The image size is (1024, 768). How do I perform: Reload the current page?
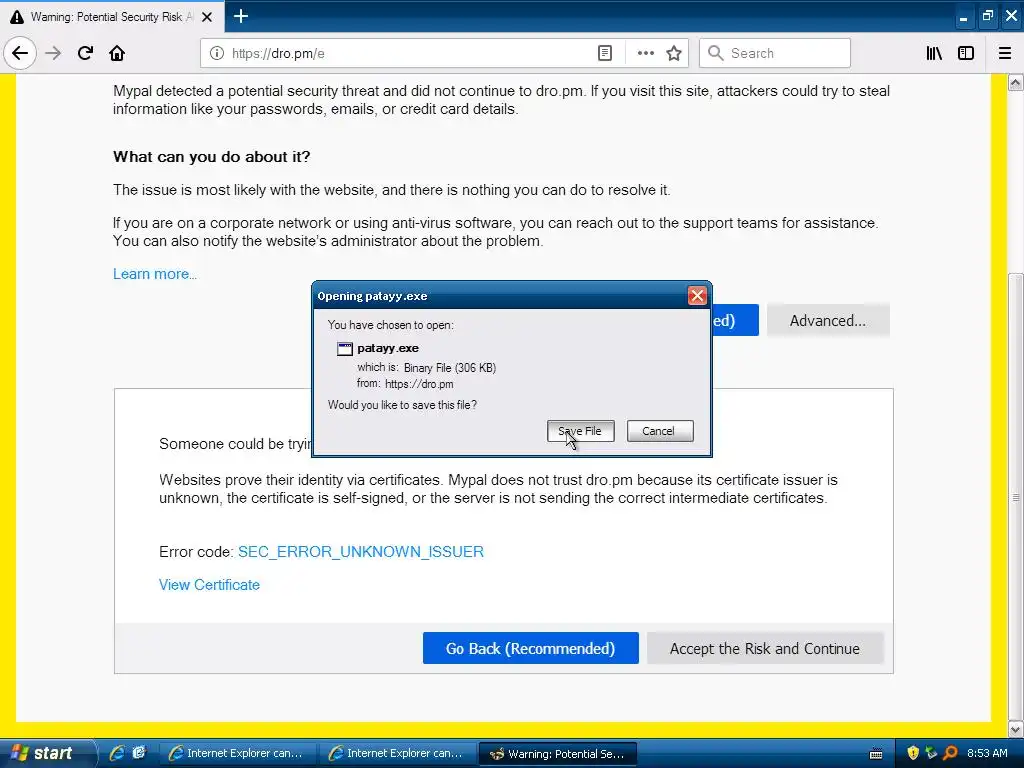click(x=85, y=53)
